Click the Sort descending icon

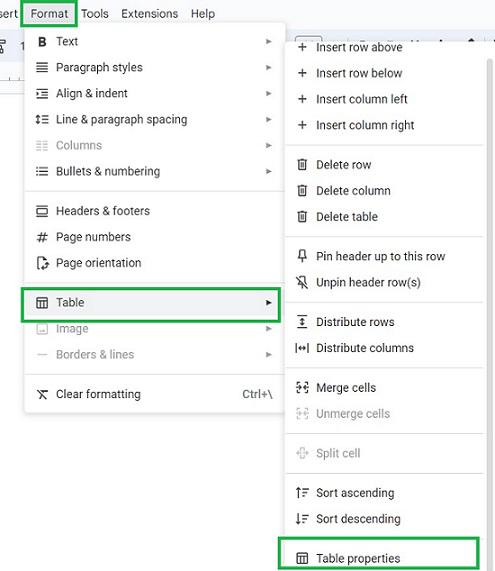[302, 519]
